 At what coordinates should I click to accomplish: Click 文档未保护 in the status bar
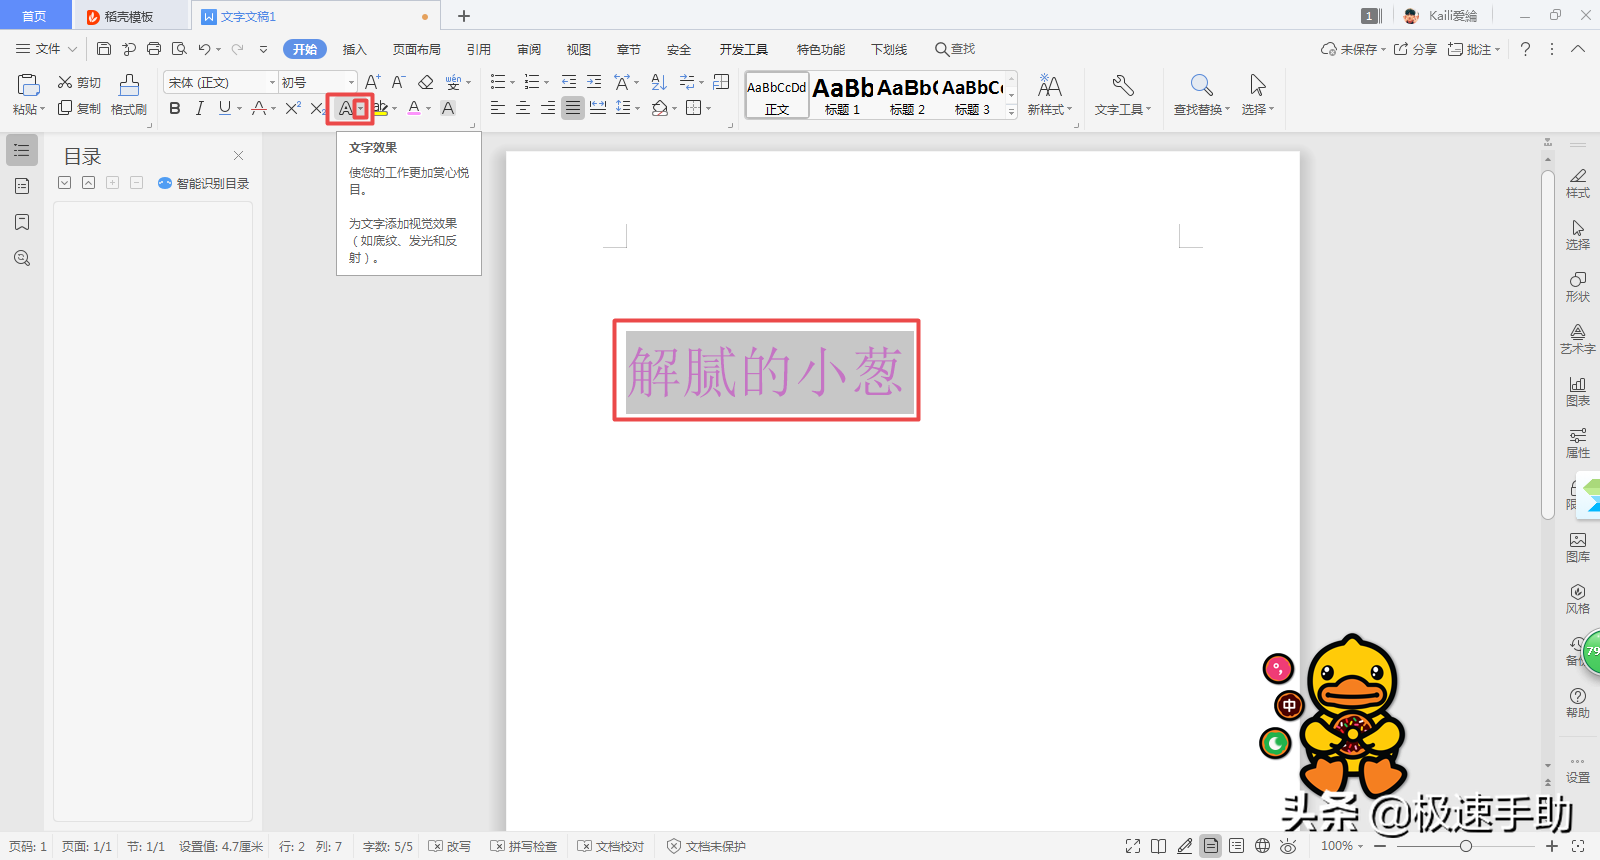pyautogui.click(x=707, y=846)
